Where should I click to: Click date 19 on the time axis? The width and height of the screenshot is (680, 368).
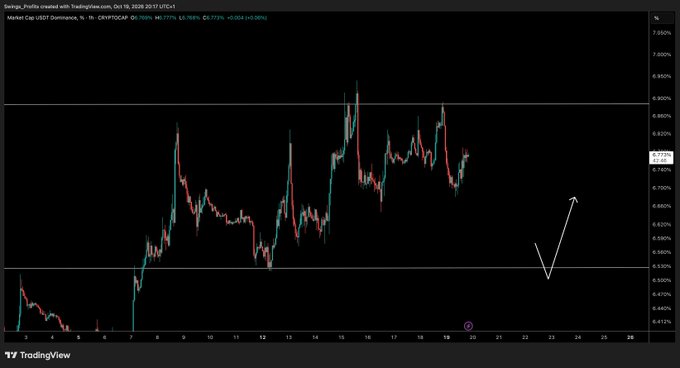(447, 337)
